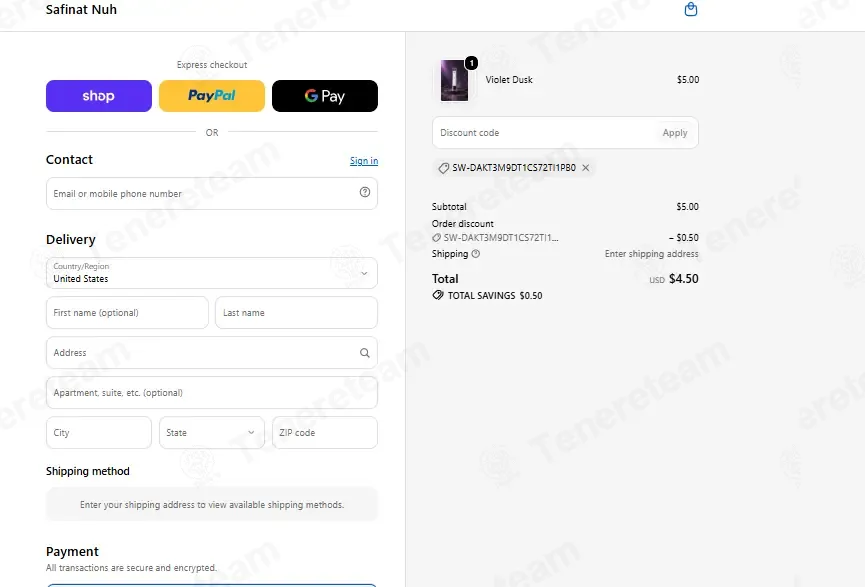
Task: Click the Enter shipping address text
Action: pyautogui.click(x=652, y=254)
